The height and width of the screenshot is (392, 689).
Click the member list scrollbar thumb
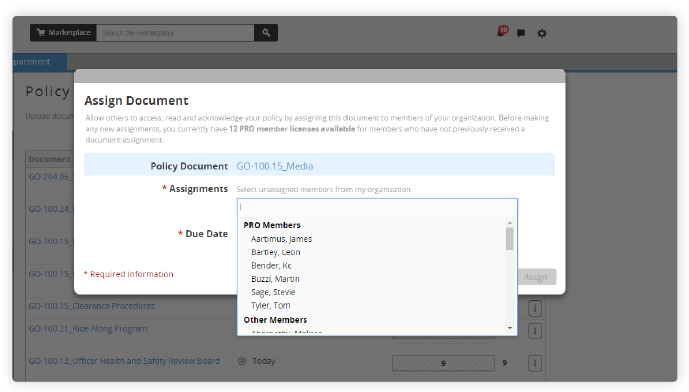510,239
